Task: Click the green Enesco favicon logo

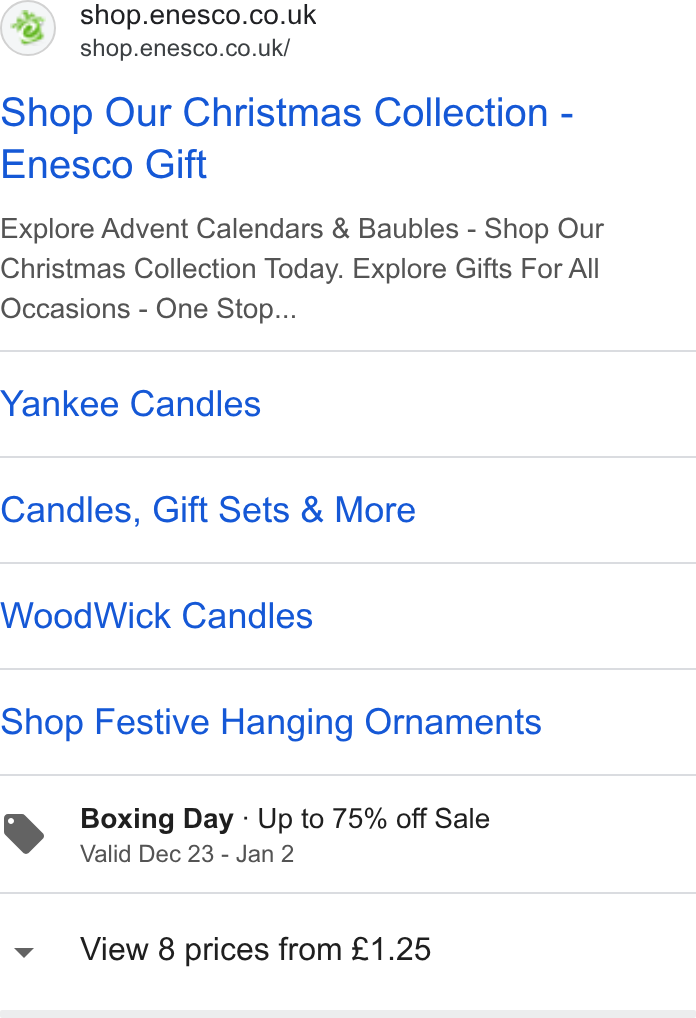Action: pyautogui.click(x=28, y=28)
